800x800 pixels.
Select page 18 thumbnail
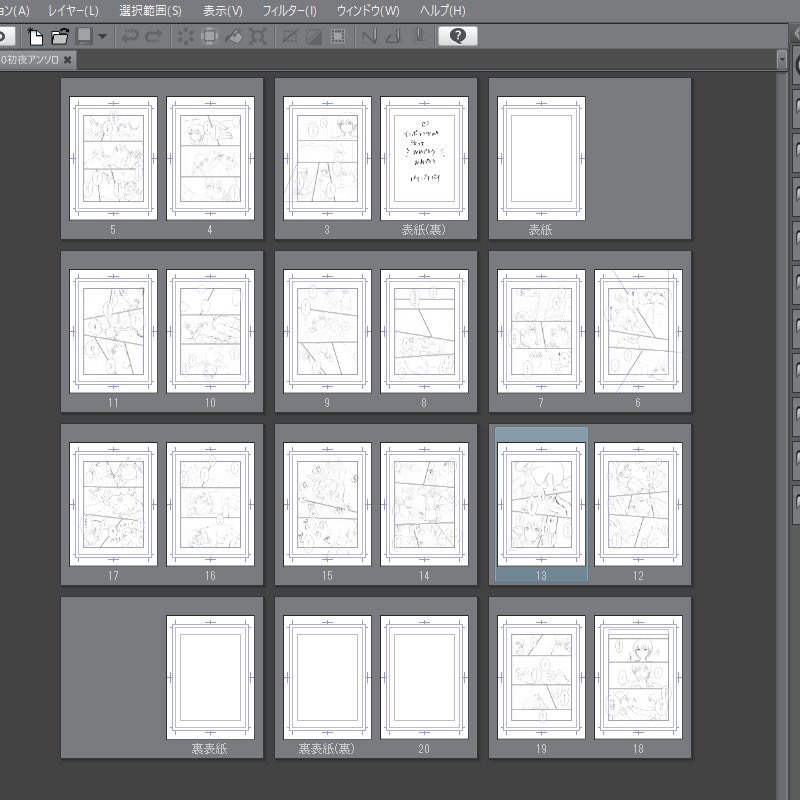click(x=638, y=677)
